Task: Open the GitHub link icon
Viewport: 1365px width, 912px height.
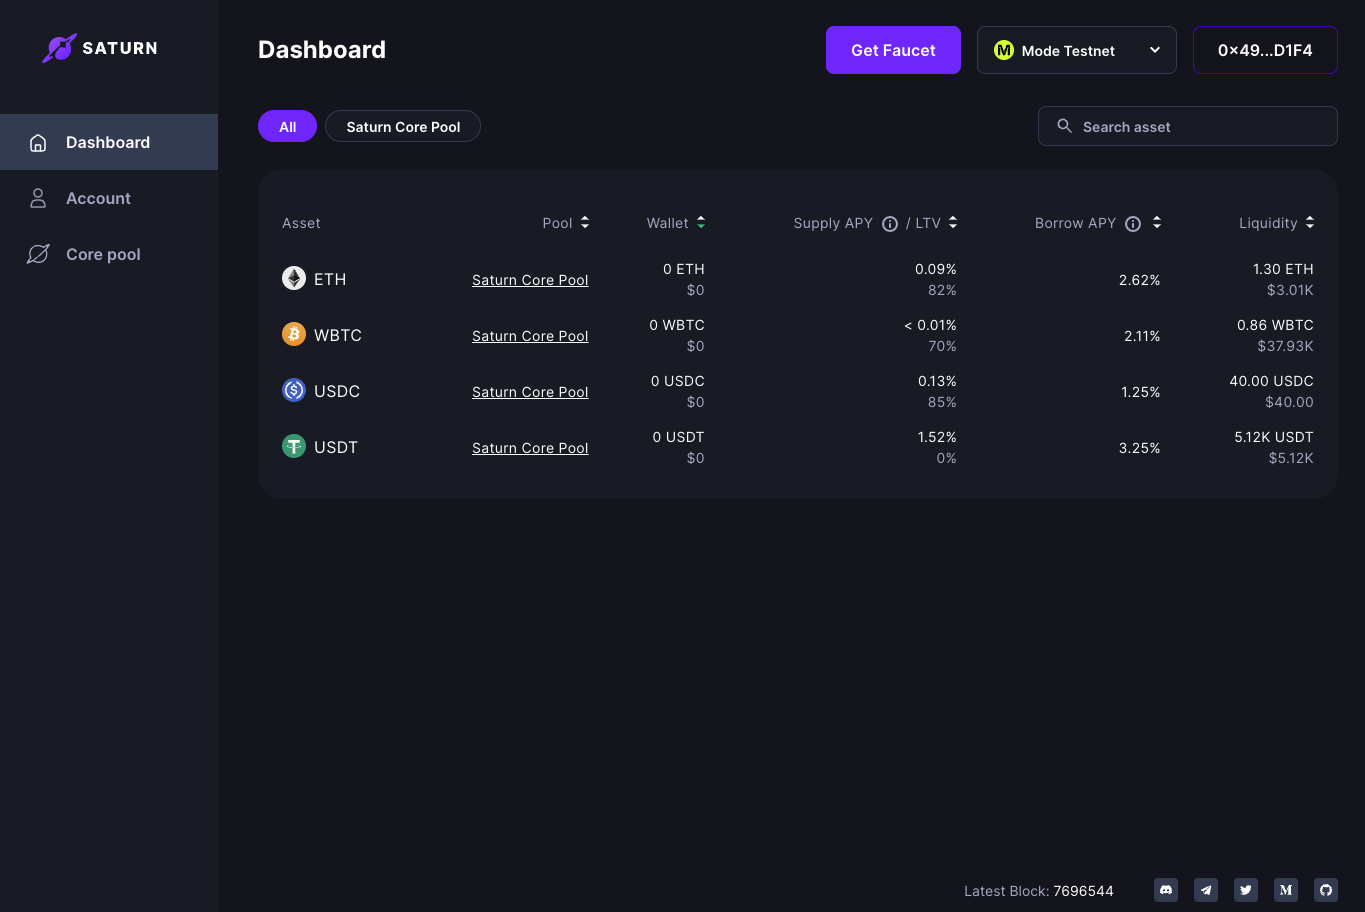Action: point(1326,890)
